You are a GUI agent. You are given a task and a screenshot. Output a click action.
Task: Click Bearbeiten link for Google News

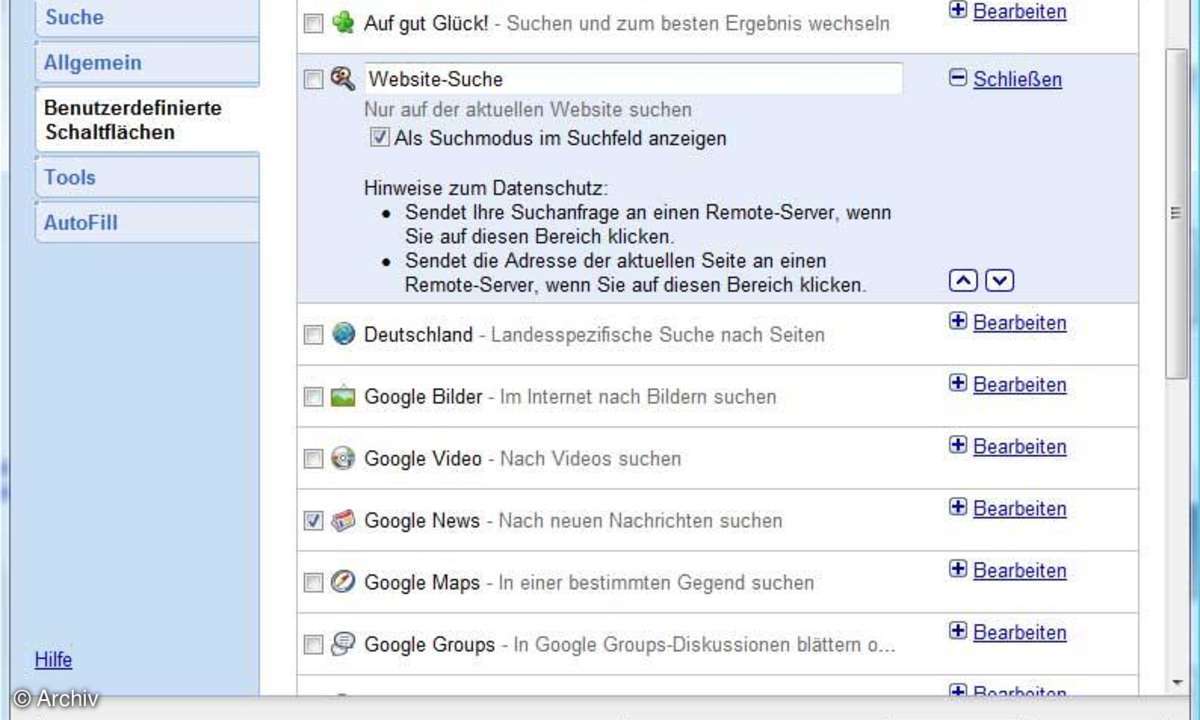(x=1020, y=509)
